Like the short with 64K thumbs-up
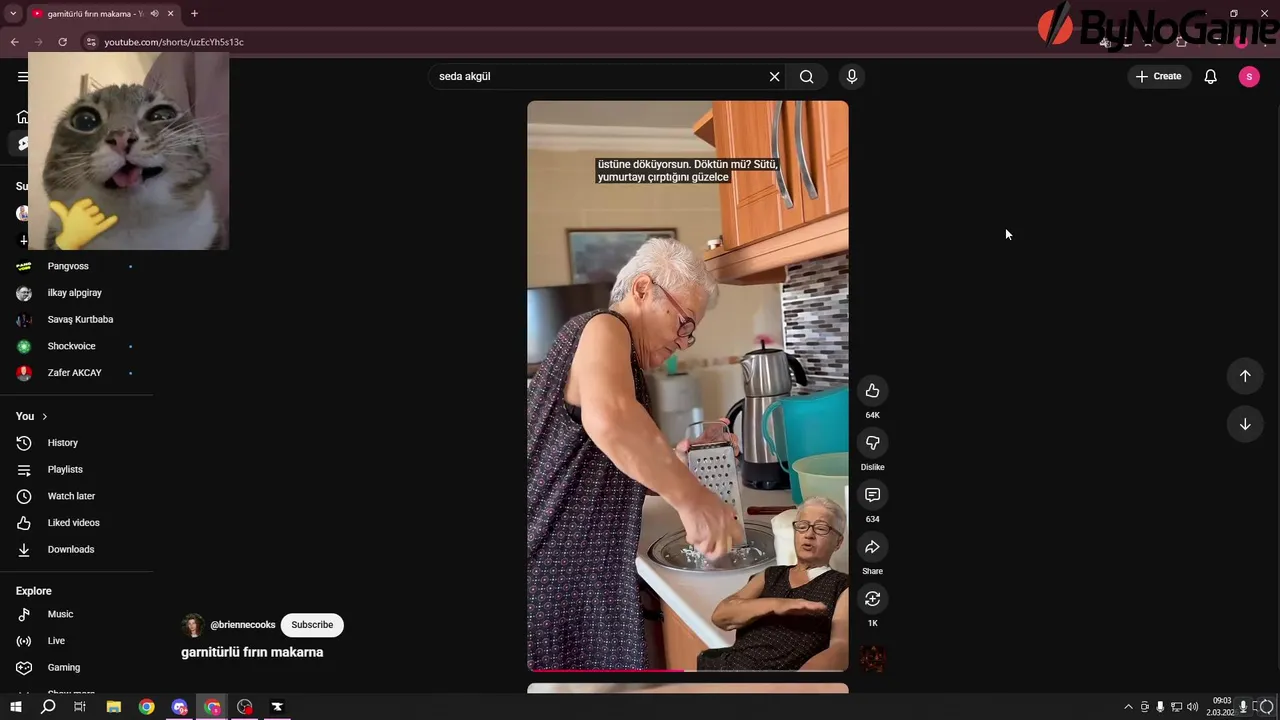This screenshot has height=720, width=1280. click(872, 391)
